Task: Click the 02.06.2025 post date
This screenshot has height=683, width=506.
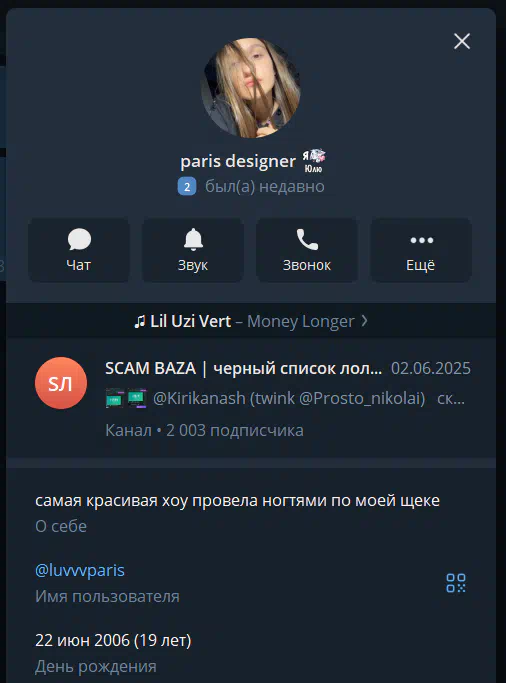Action: (x=431, y=369)
